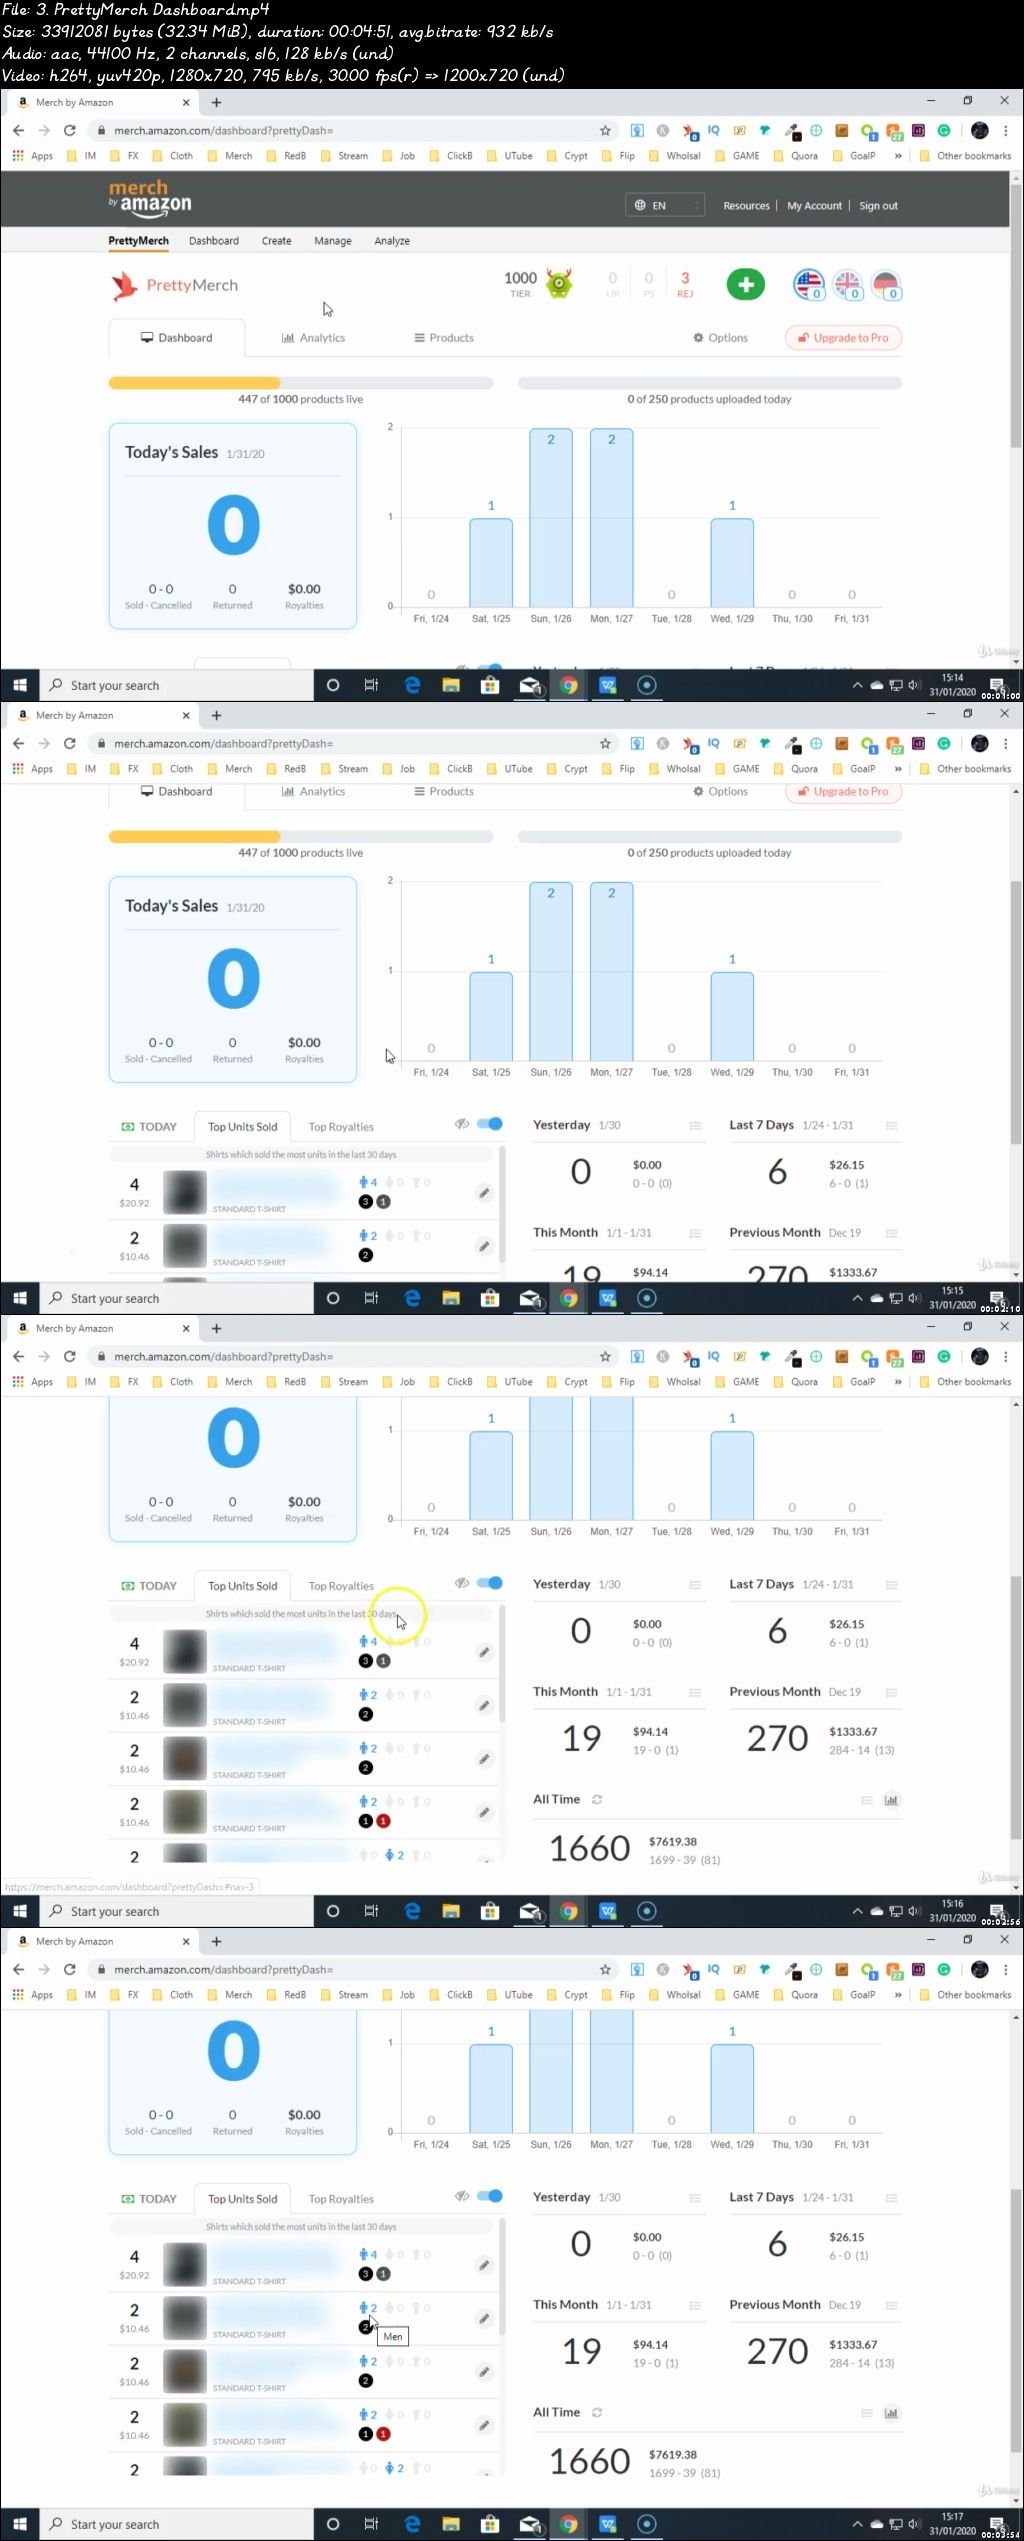Click the Sign out link
1024x2541 pixels.
(878, 206)
